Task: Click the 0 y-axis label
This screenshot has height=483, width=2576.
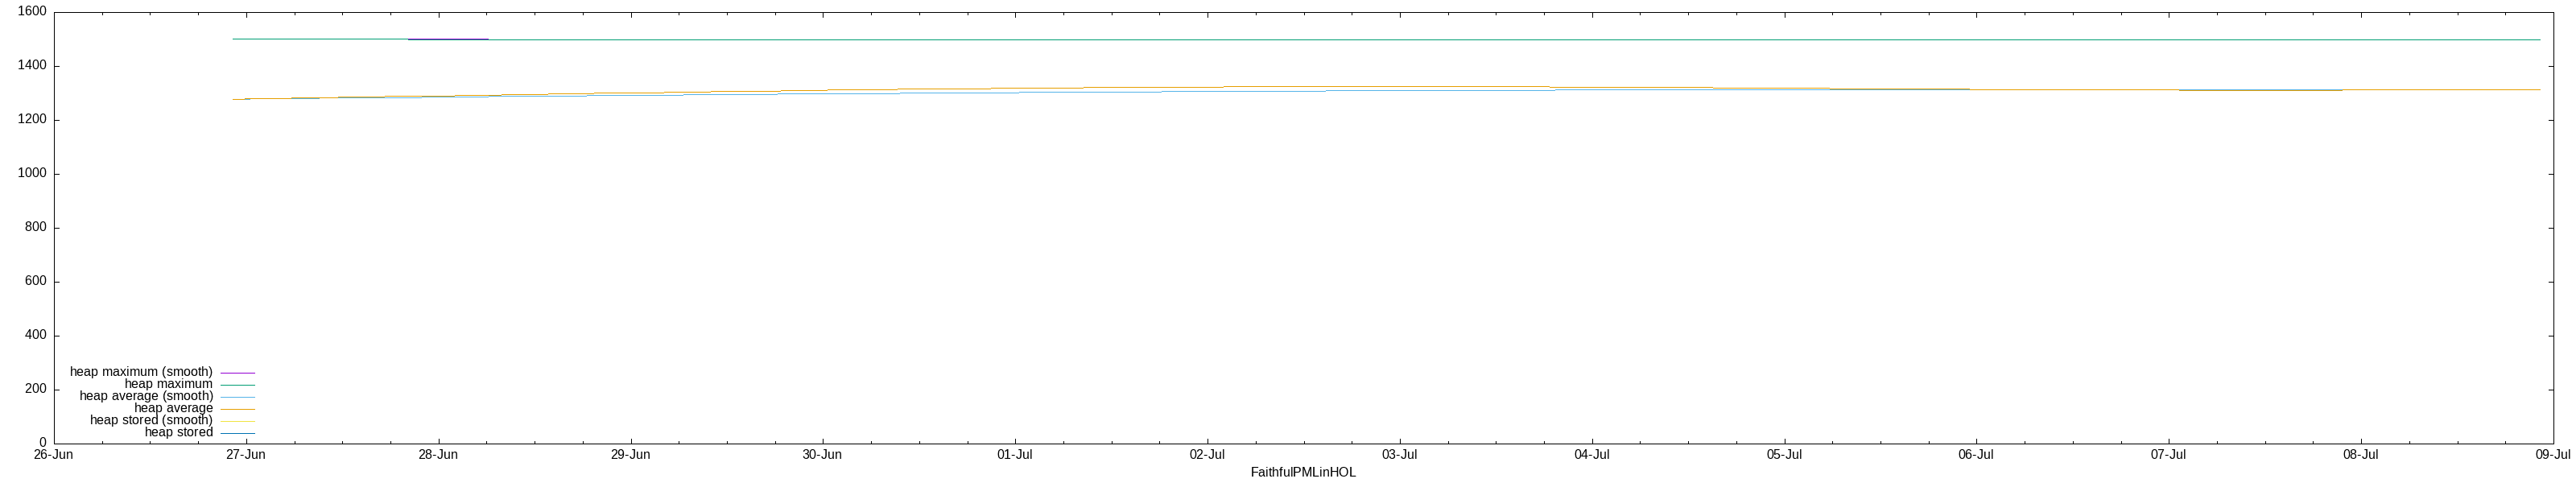Action: (x=43, y=443)
